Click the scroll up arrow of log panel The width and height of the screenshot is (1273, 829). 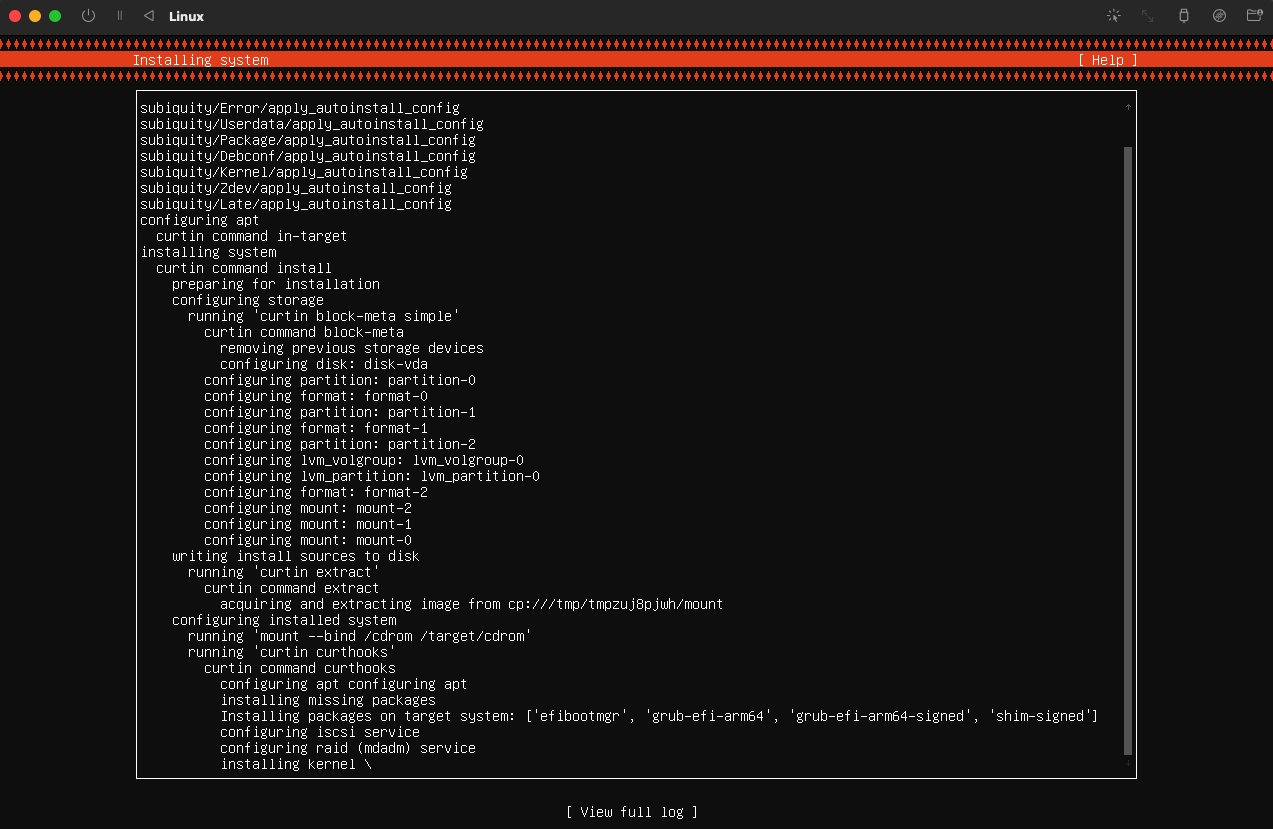(x=1128, y=107)
